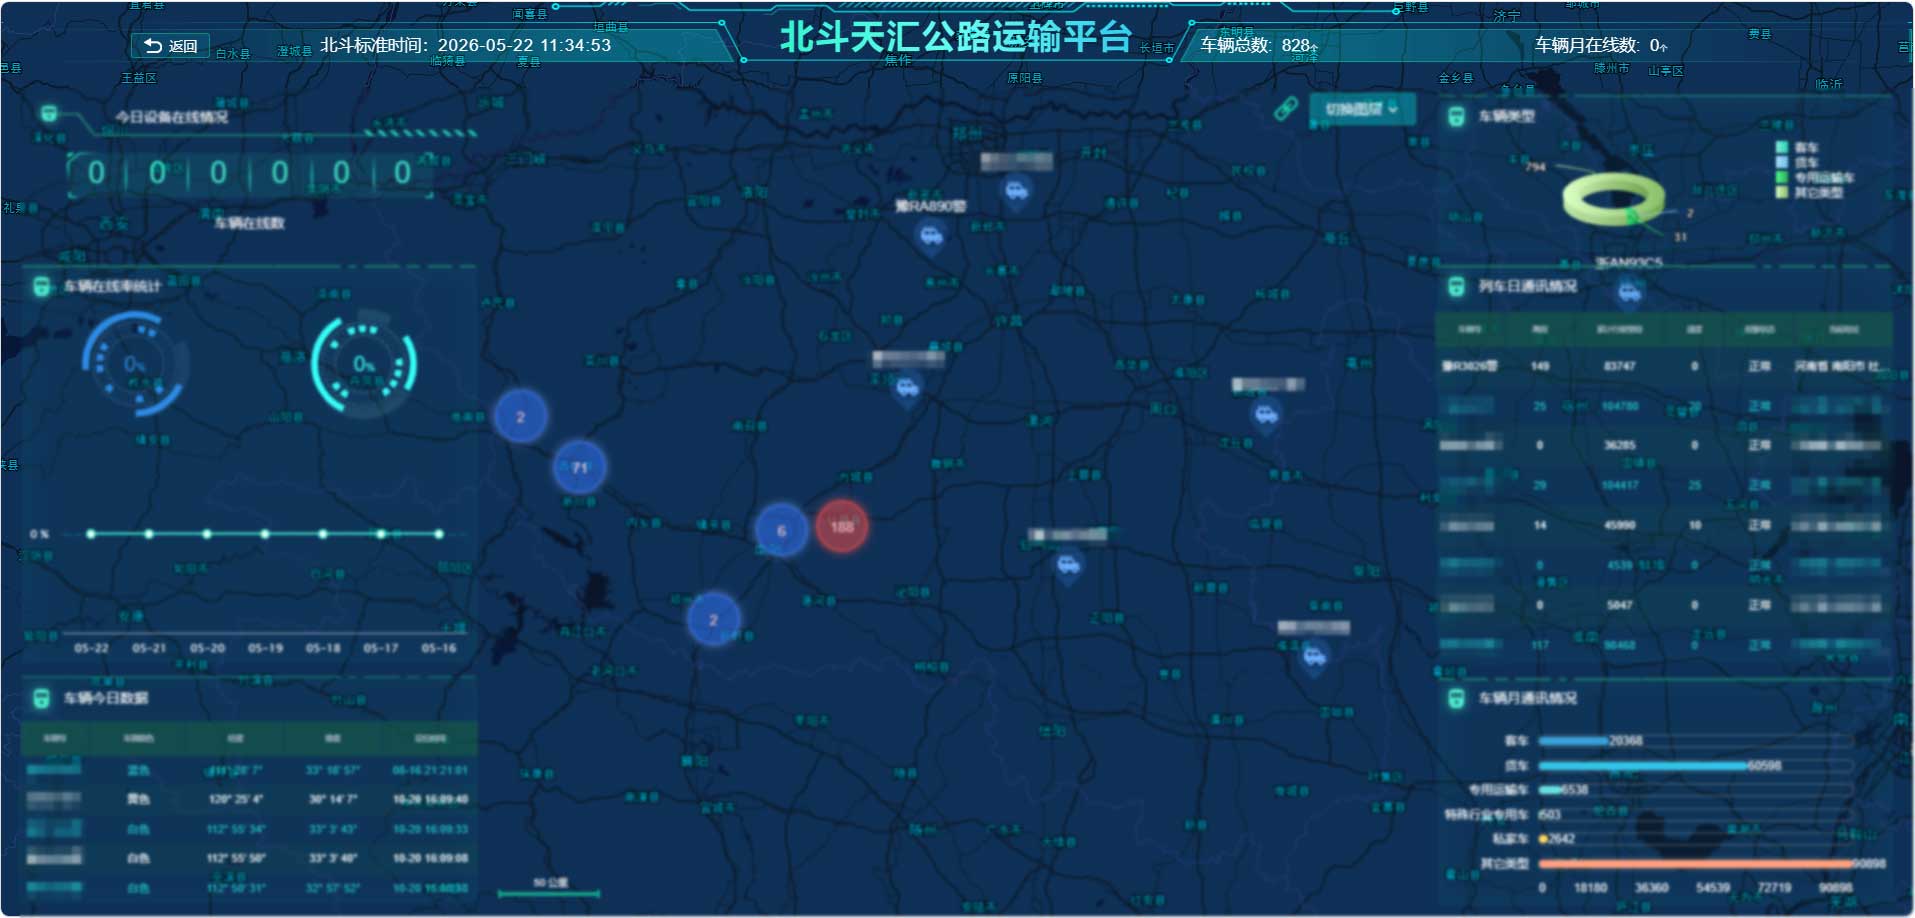The height and width of the screenshot is (918, 1915).
Task: Toggle 货车 legend swatch in vehicle type chart
Action: pos(1781,162)
